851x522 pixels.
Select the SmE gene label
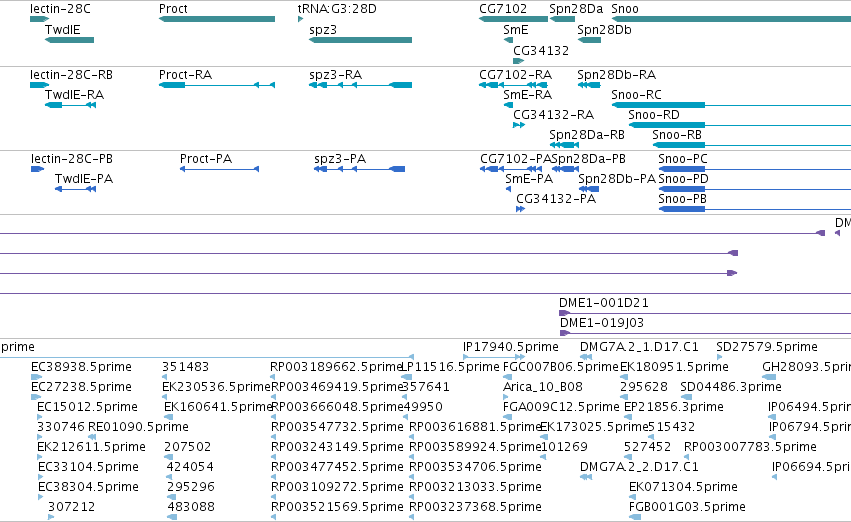pos(516,30)
